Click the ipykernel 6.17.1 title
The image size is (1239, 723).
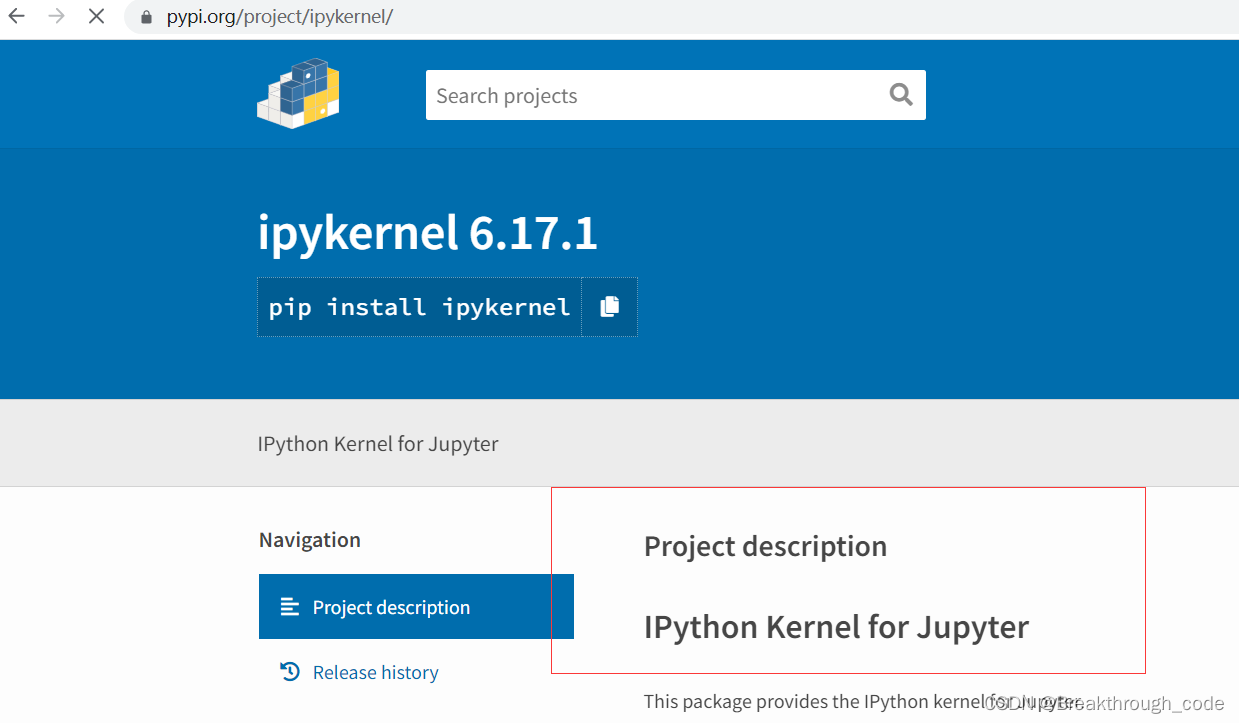(427, 234)
